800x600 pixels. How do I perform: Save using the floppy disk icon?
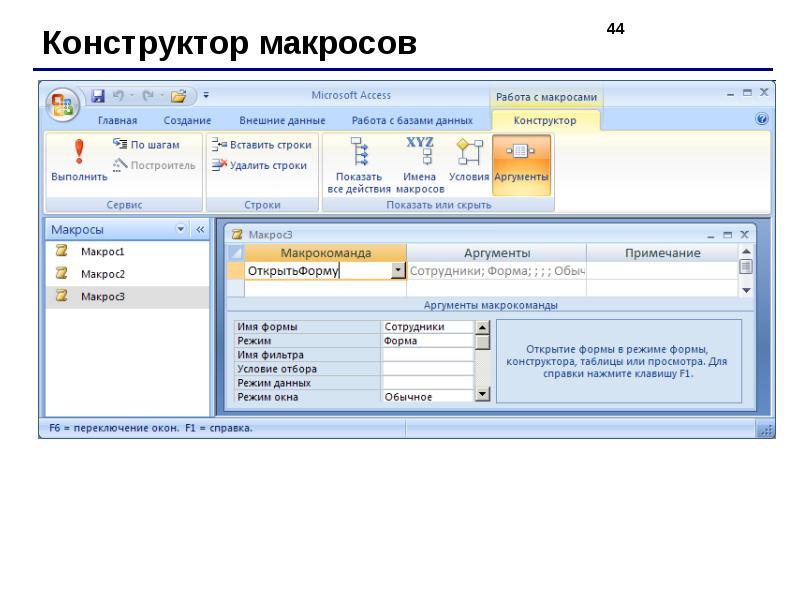(98, 95)
